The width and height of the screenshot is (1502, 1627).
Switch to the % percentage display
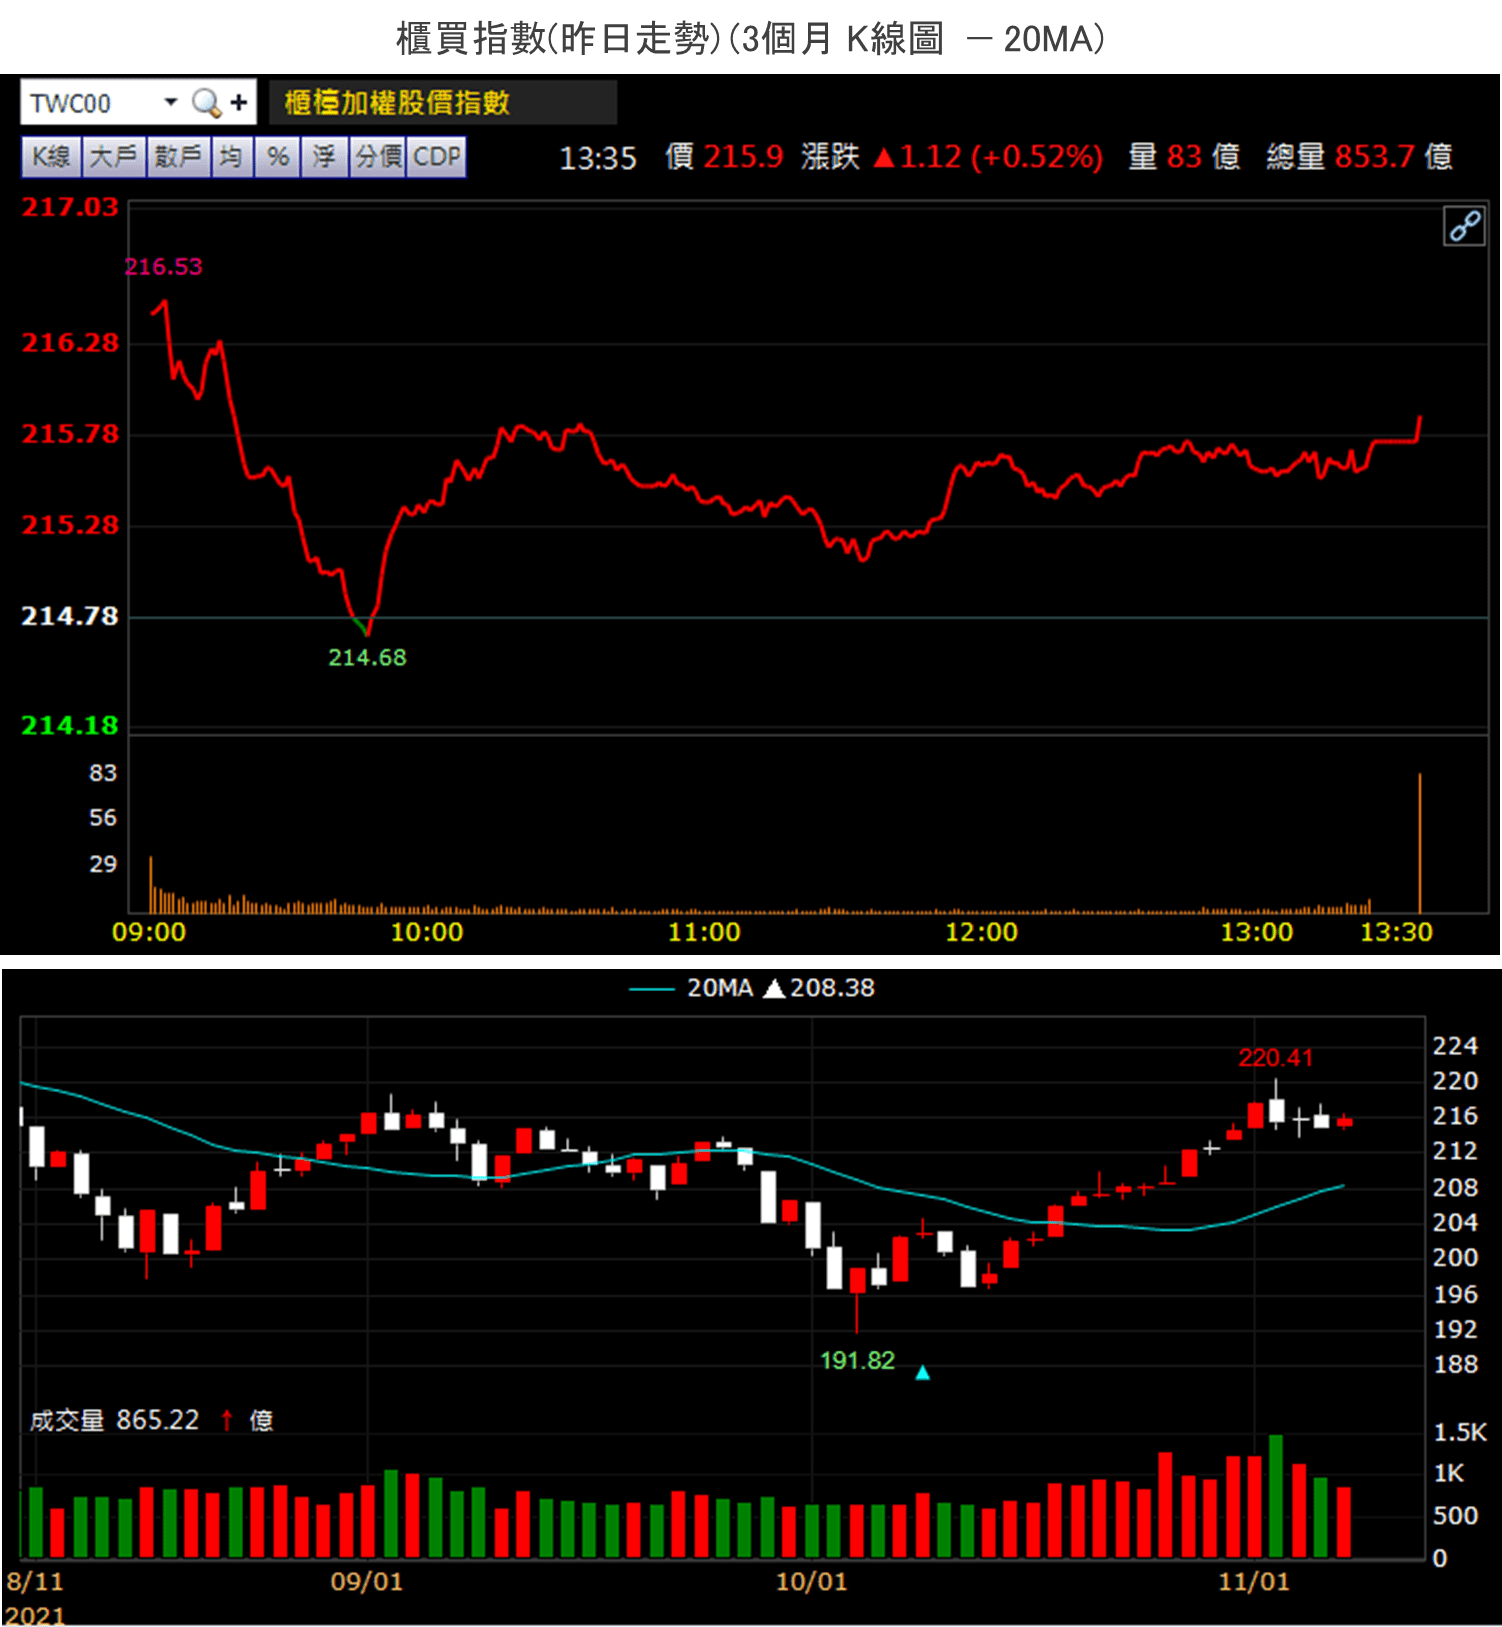(x=278, y=157)
